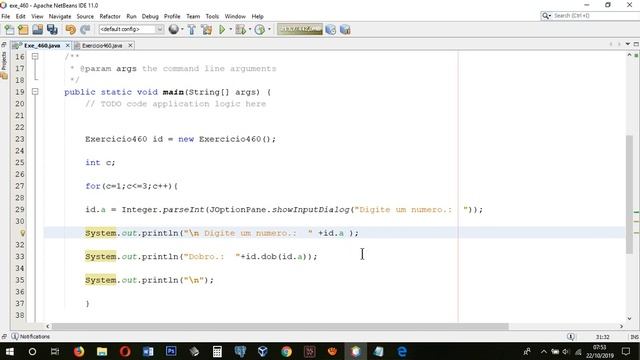Open the Navigate menu
The image size is (640, 360).
60,16
